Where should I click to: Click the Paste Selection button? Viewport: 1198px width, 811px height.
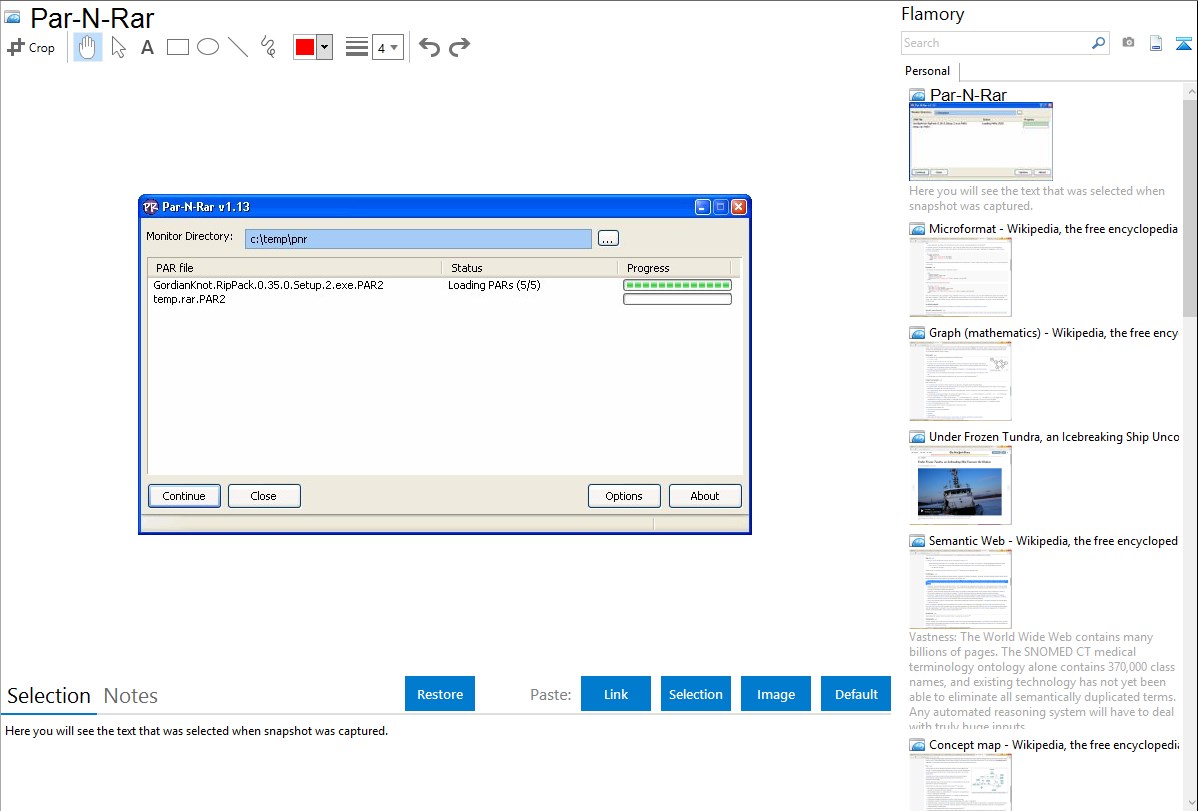[x=696, y=694]
